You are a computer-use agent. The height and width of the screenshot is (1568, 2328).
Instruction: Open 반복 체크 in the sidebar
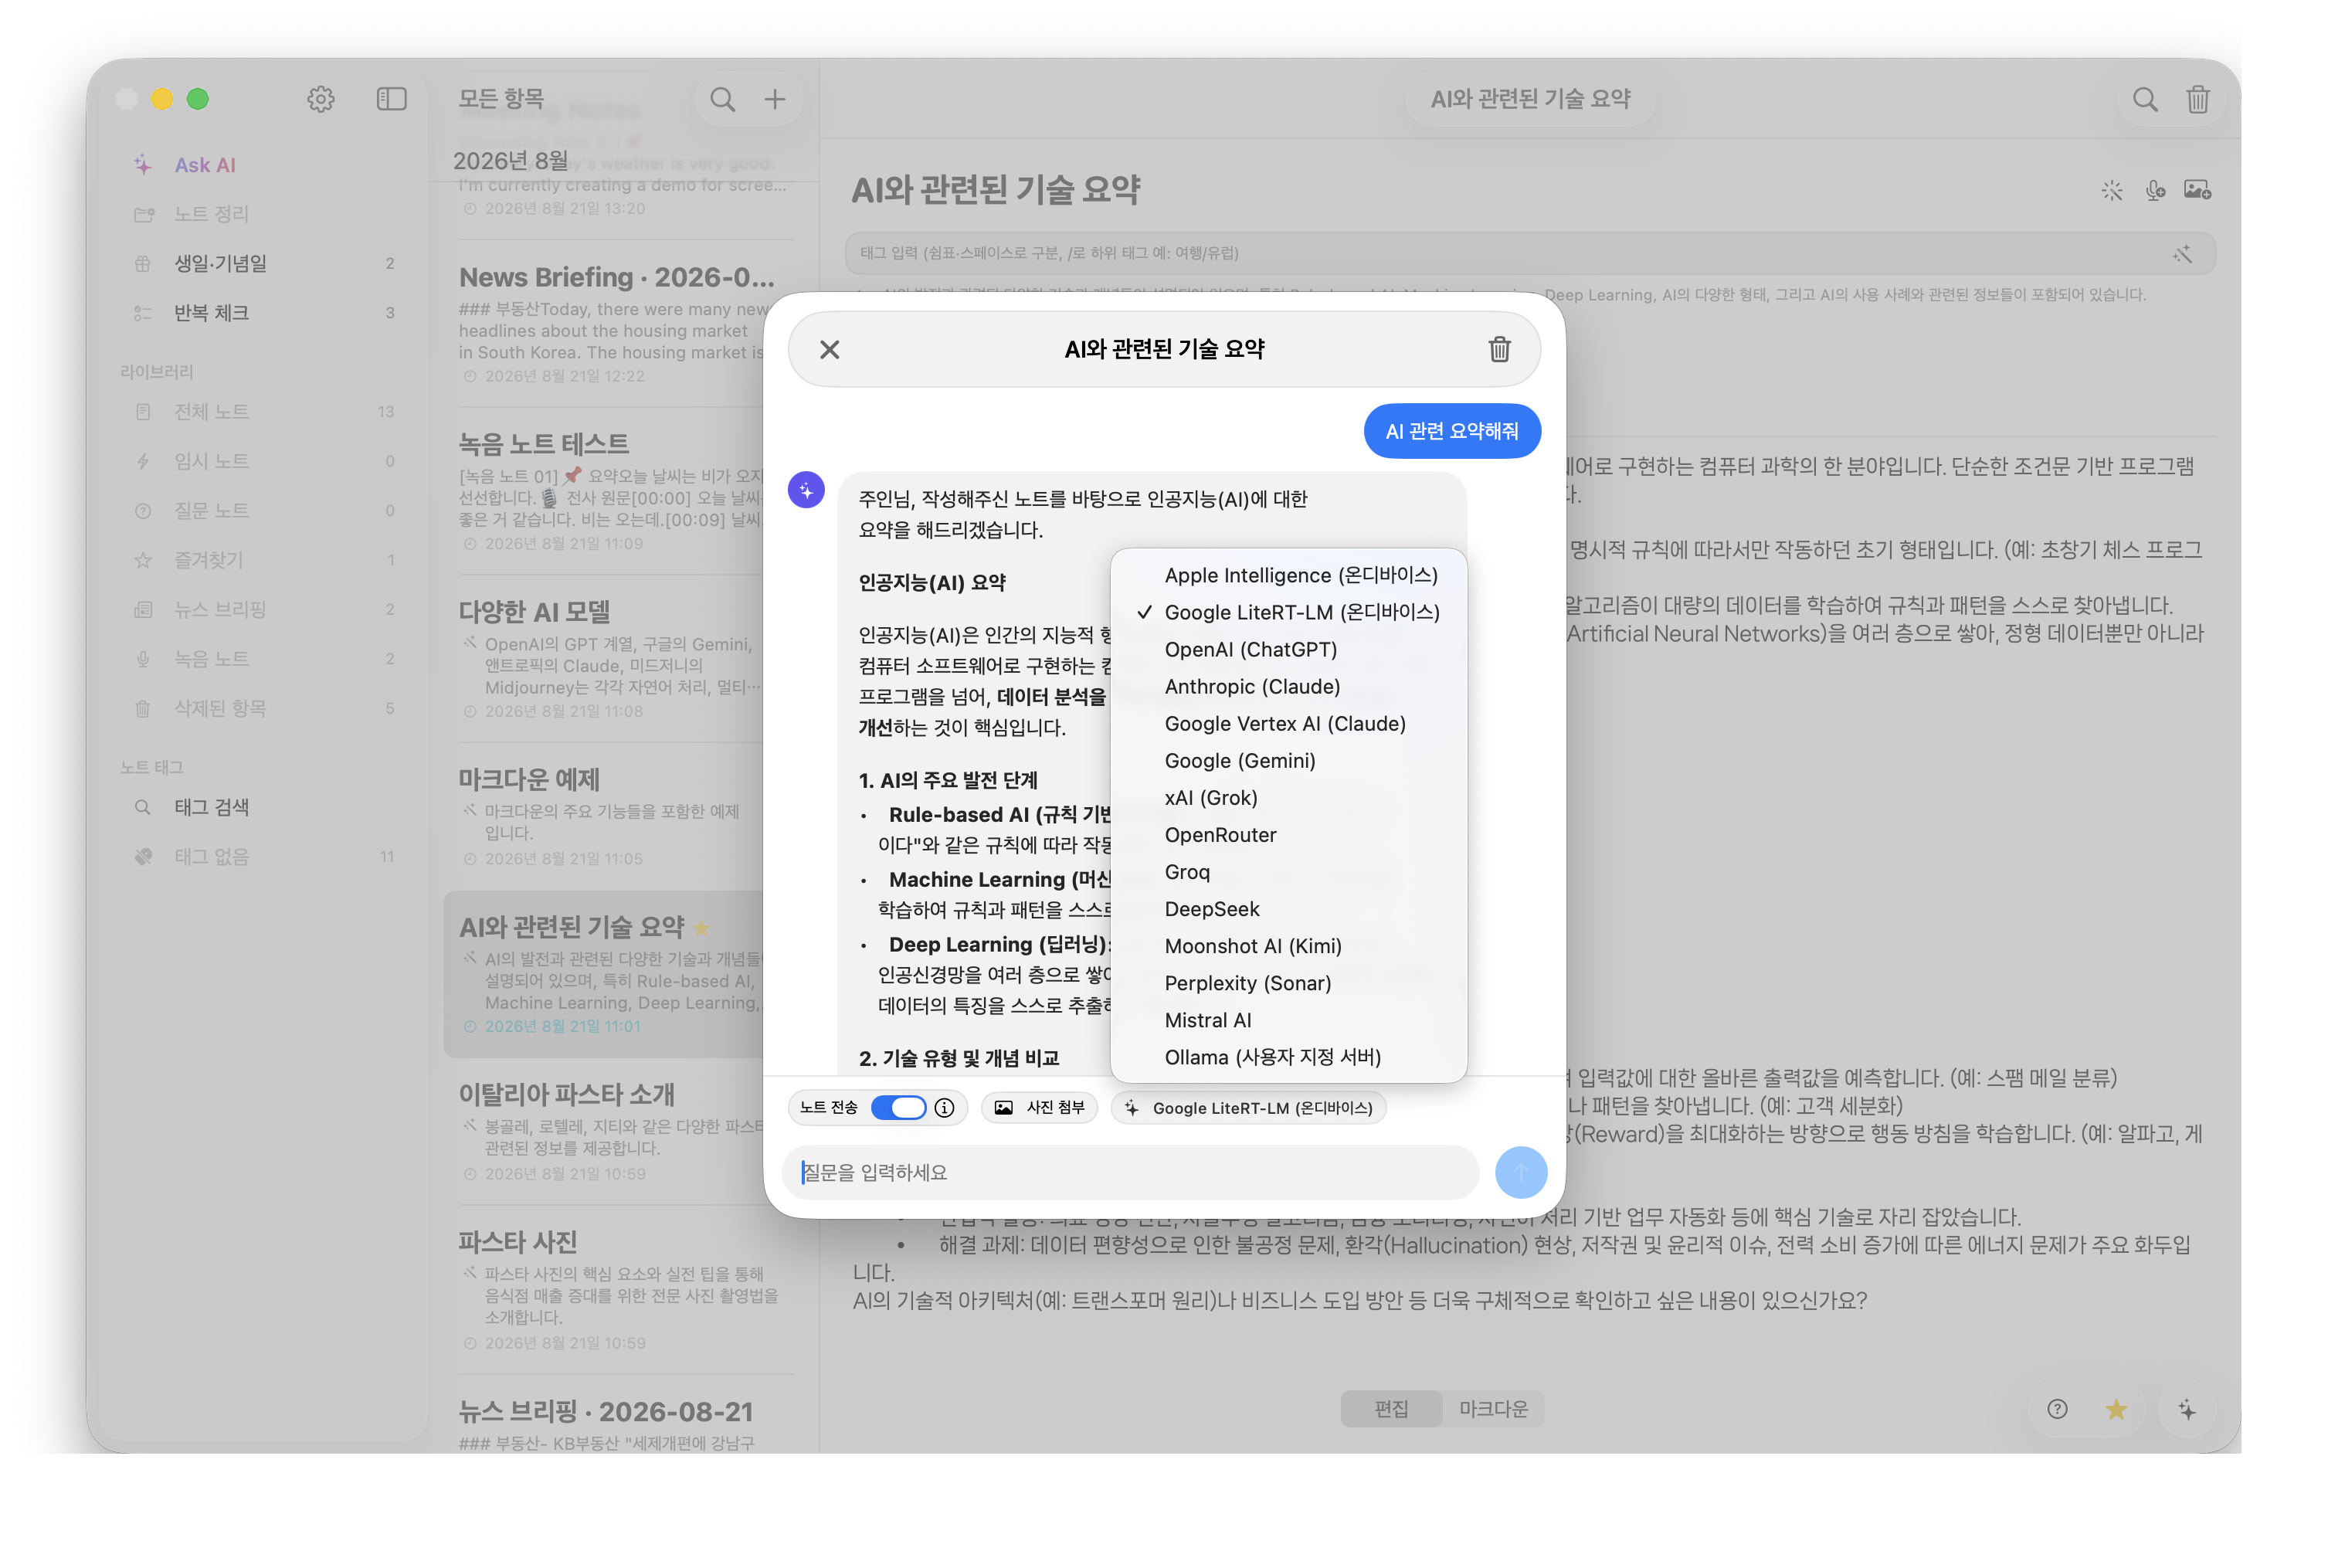(x=264, y=313)
